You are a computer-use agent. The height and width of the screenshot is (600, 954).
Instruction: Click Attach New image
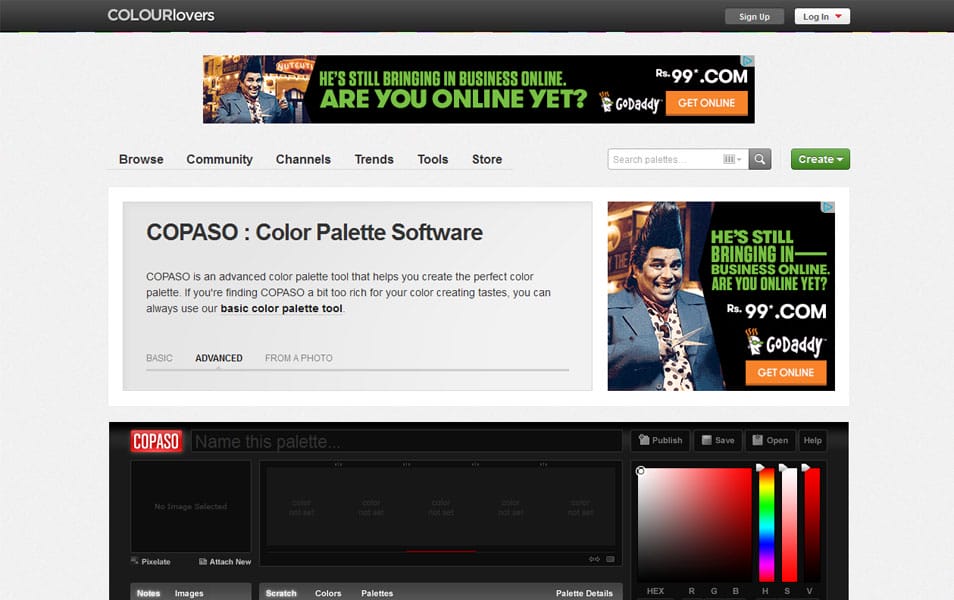225,562
